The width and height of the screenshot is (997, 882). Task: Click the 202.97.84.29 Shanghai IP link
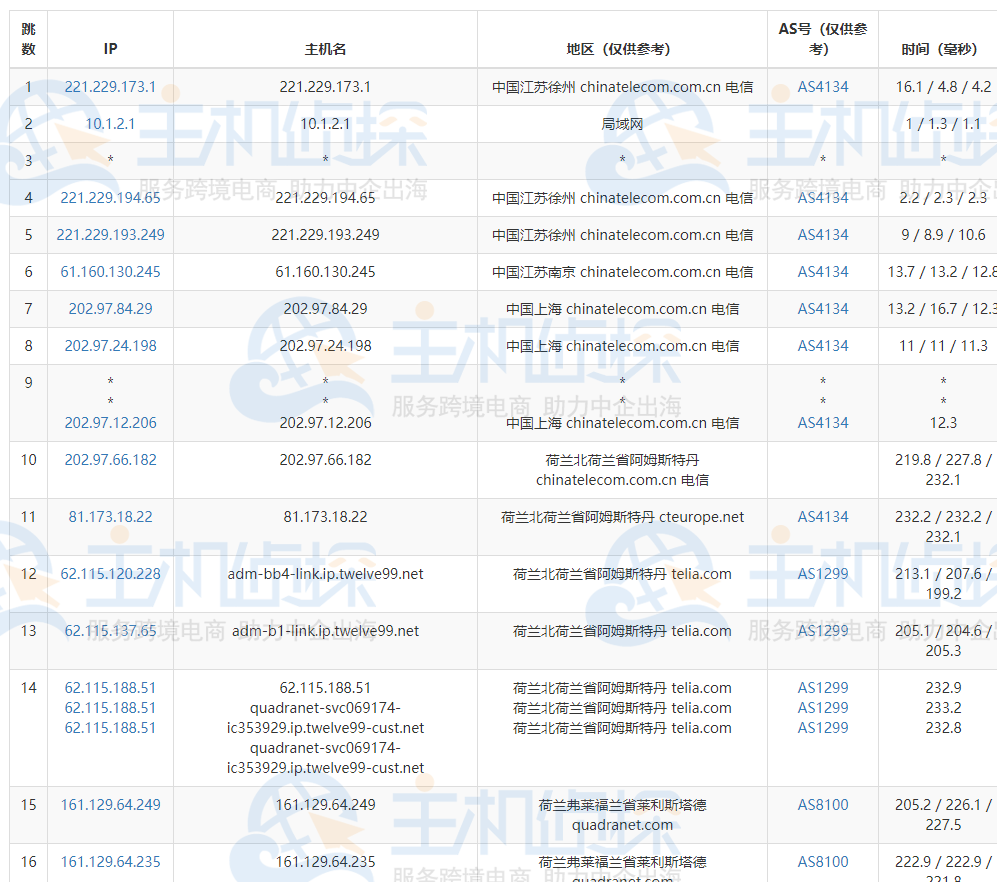tap(109, 309)
